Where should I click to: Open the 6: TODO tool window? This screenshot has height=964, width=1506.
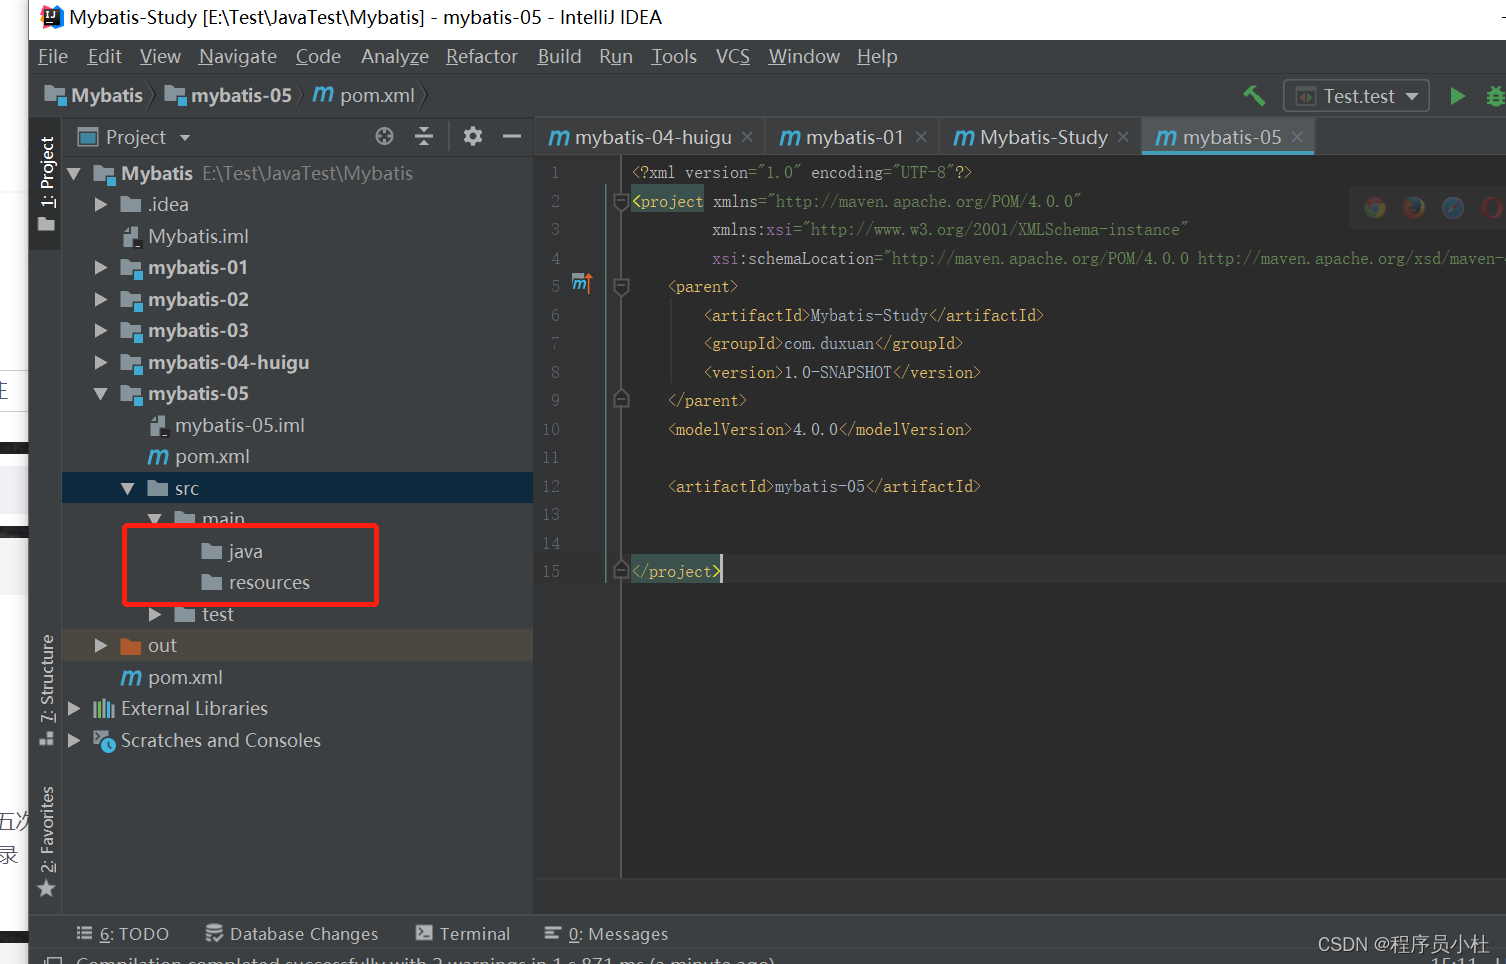(x=123, y=933)
